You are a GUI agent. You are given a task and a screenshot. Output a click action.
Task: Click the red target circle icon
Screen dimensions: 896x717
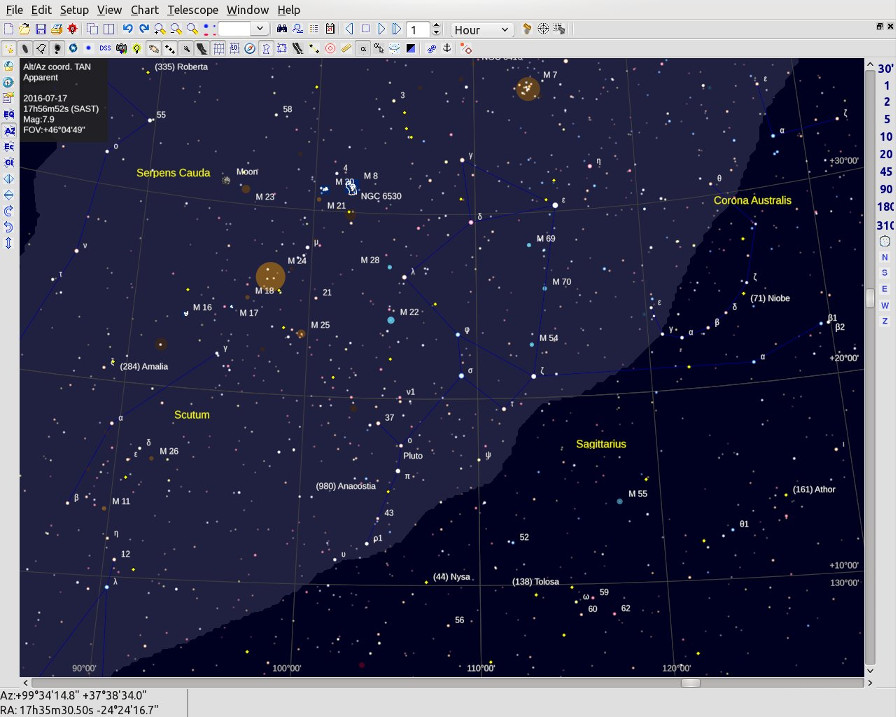(330, 49)
